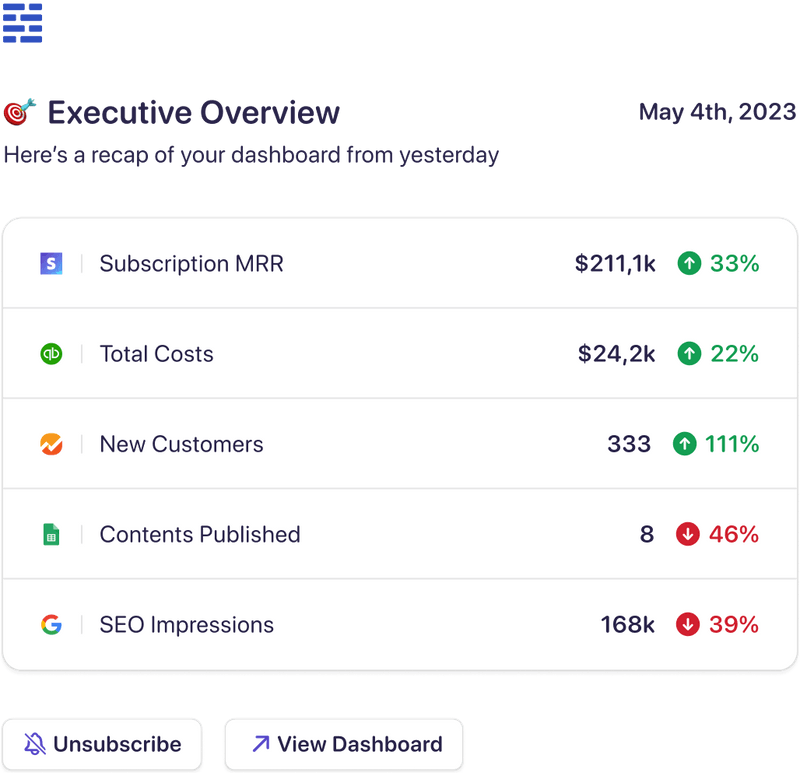Click the green 111% growth value

735,444
